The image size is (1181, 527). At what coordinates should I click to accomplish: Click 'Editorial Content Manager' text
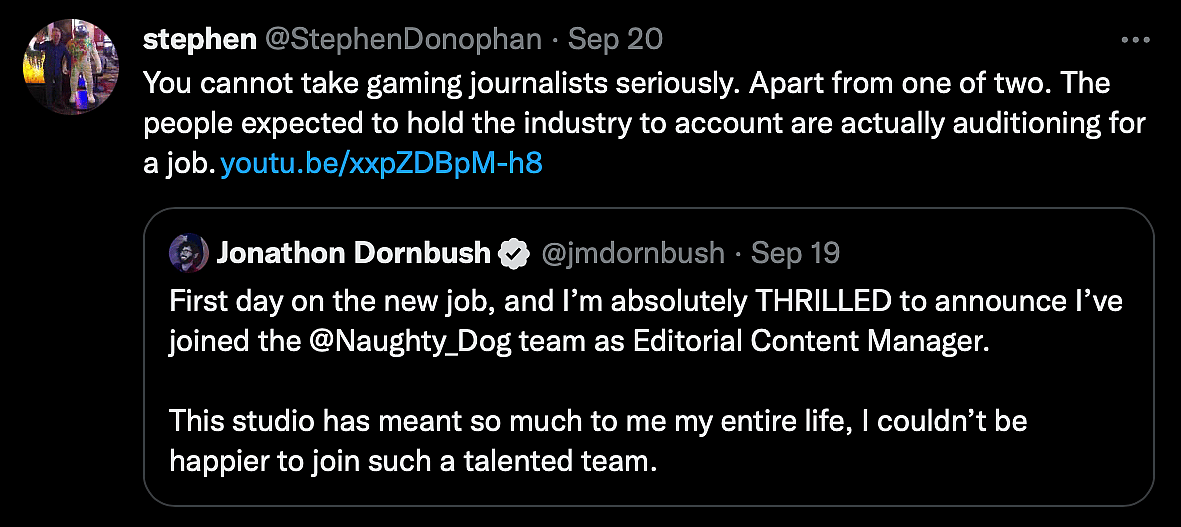810,341
